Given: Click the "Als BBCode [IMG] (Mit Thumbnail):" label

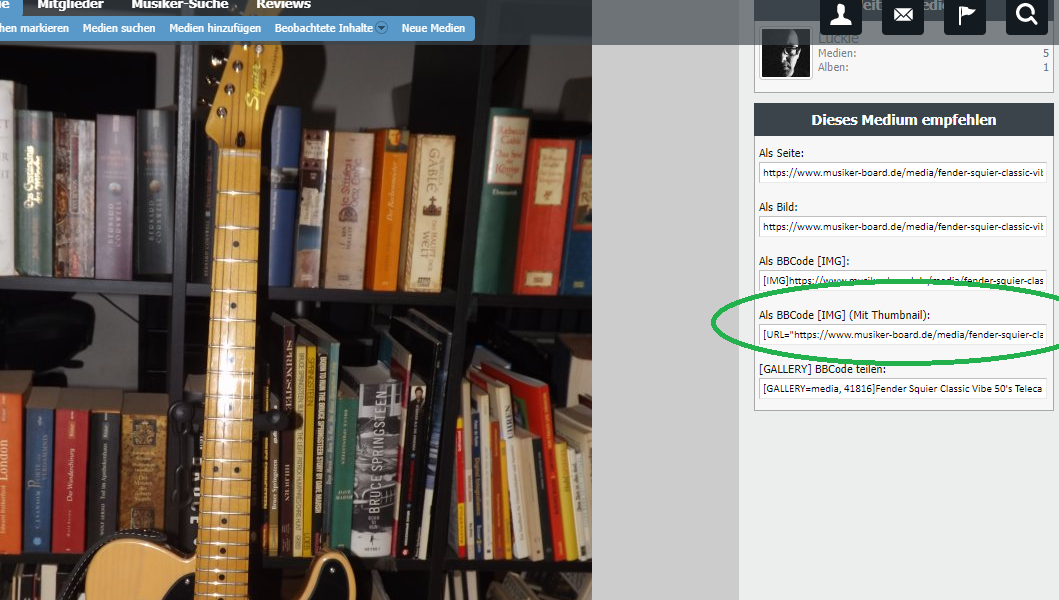Looking at the screenshot, I should click(x=844, y=316).
